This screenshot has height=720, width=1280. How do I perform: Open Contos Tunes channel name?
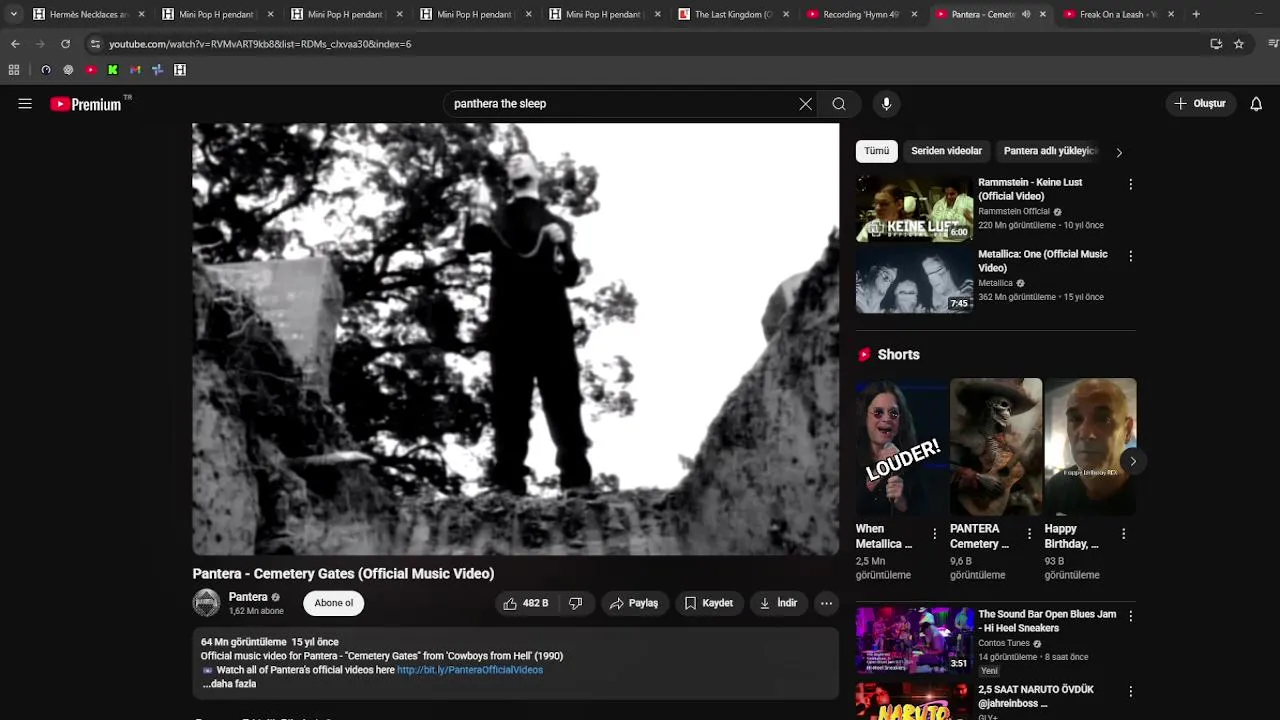coord(1004,643)
